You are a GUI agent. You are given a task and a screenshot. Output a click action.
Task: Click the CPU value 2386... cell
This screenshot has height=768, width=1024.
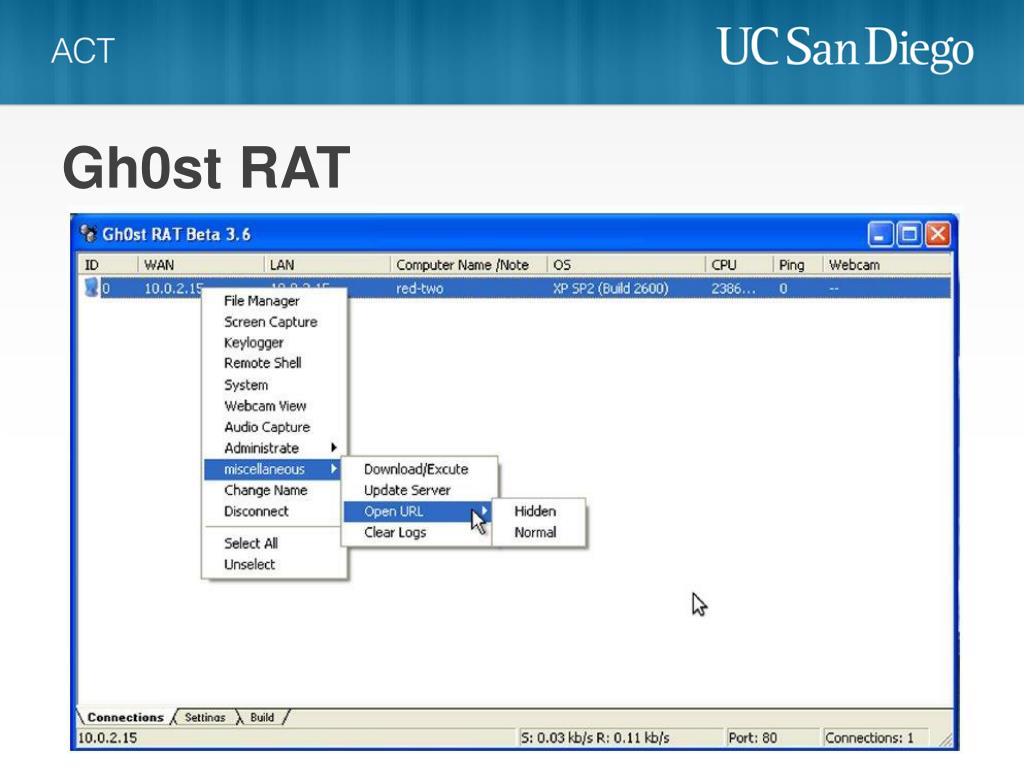click(733, 288)
